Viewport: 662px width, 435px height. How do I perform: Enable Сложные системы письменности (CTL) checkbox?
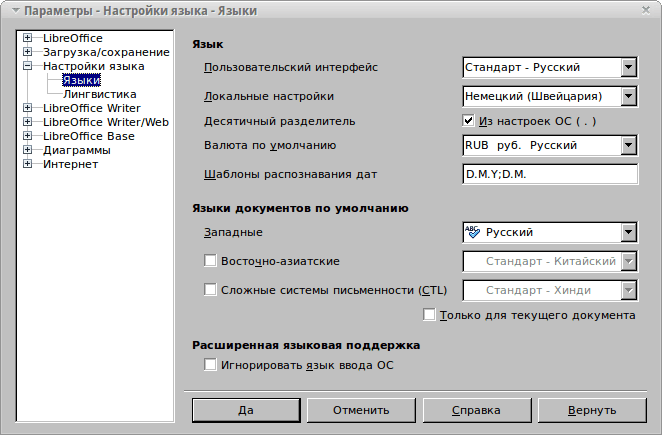[210, 290]
